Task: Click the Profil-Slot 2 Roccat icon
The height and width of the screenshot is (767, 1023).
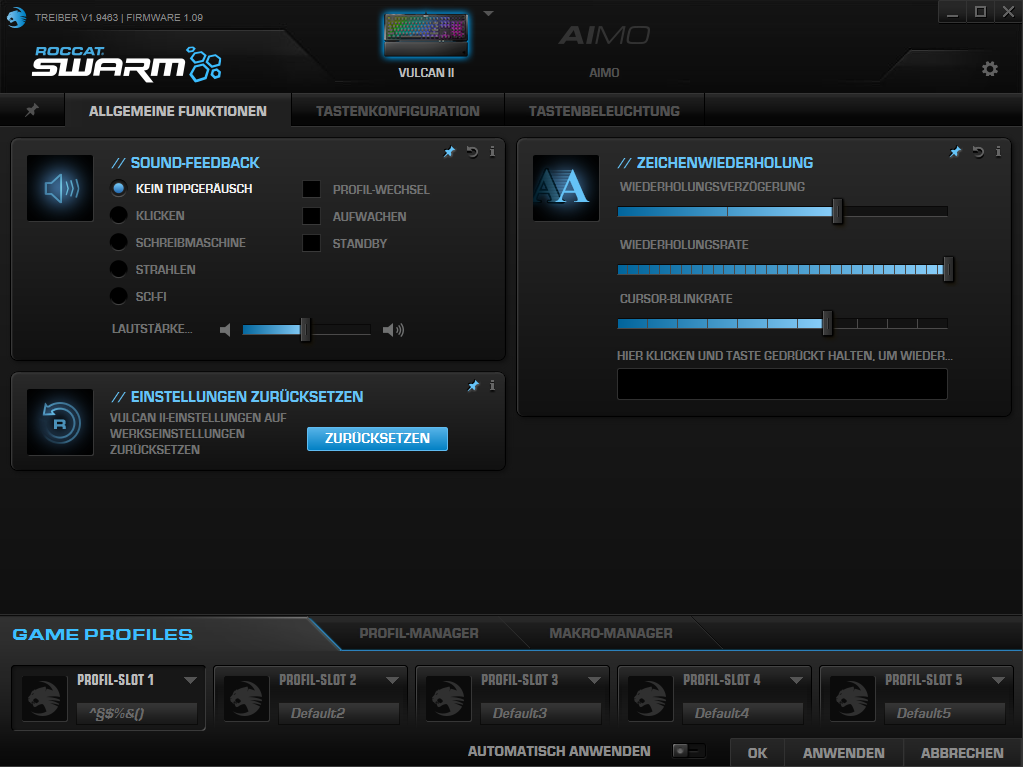Action: coord(247,698)
